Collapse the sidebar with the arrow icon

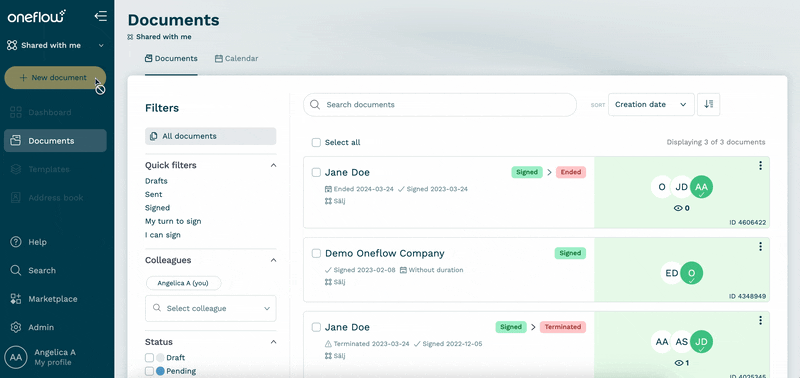tap(101, 16)
